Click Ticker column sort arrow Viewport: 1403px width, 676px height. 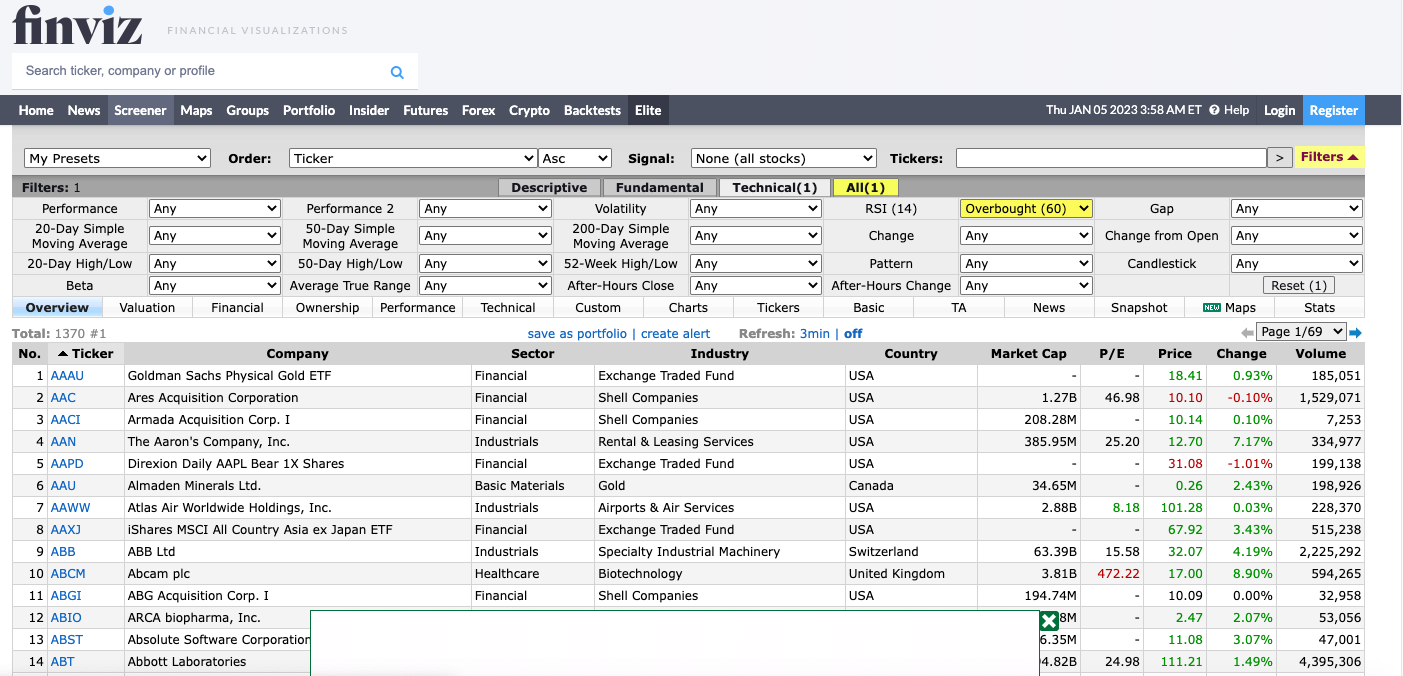tap(63, 354)
